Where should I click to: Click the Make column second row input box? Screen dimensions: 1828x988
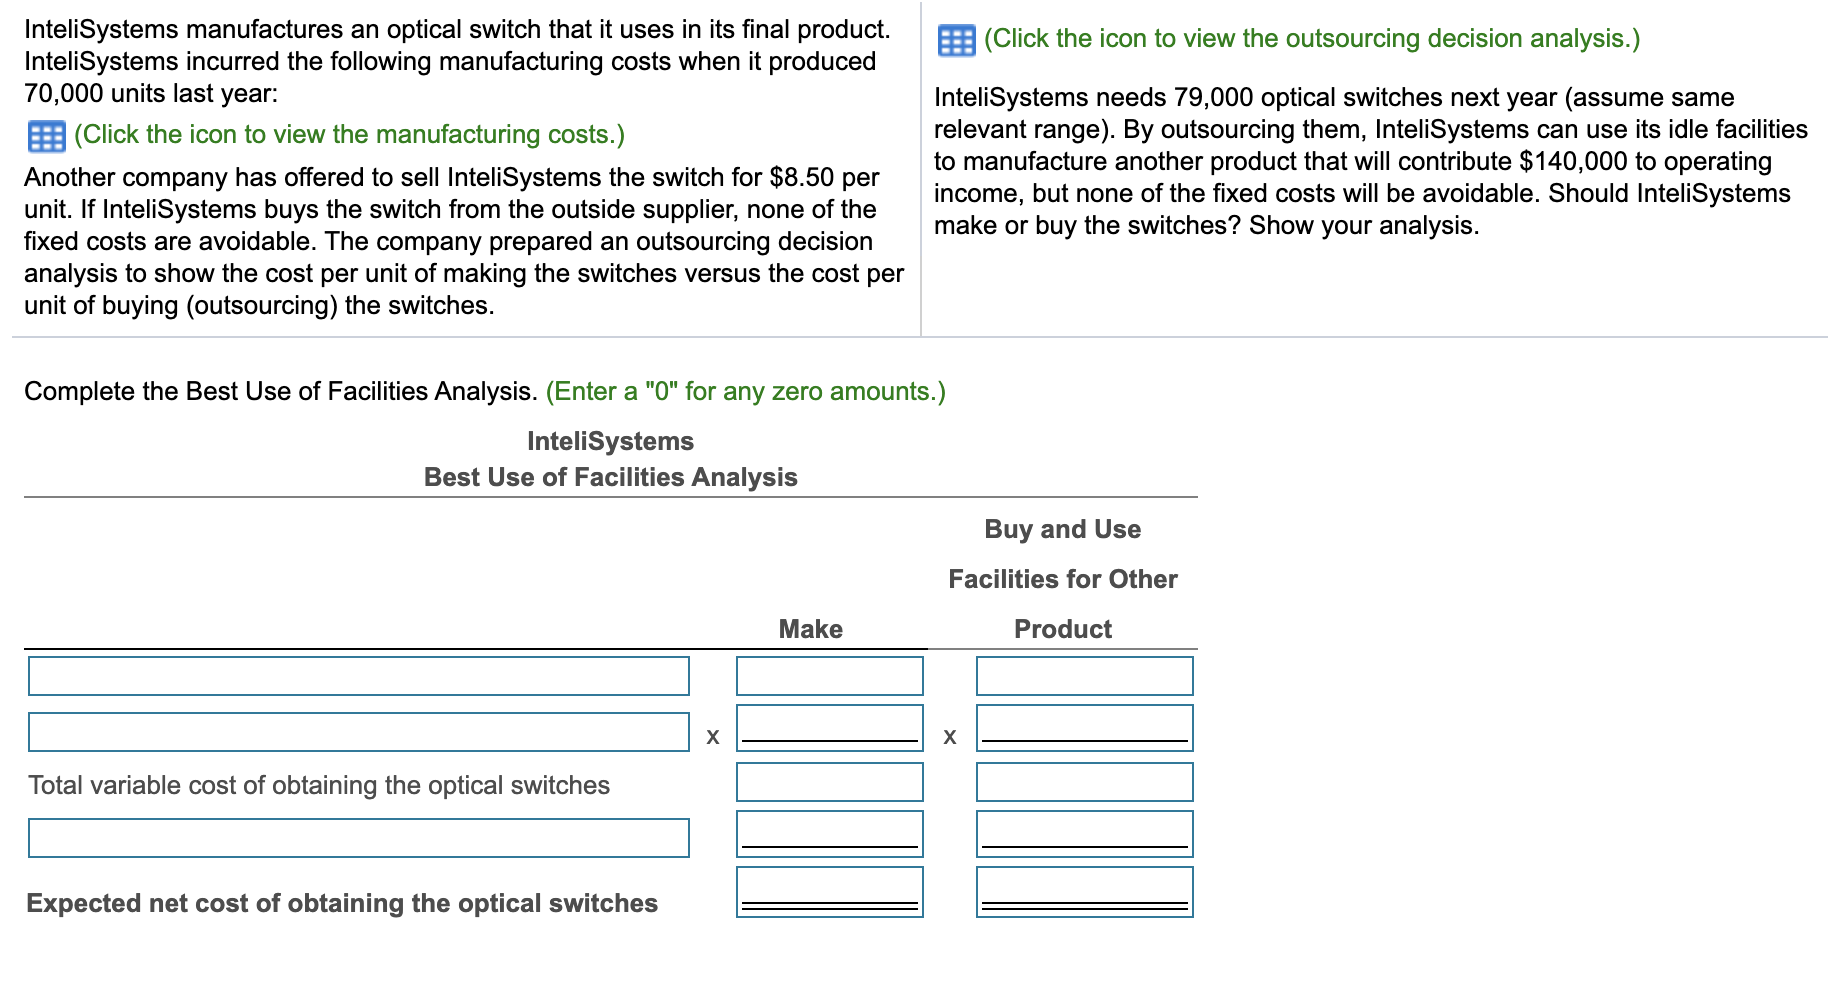829,726
